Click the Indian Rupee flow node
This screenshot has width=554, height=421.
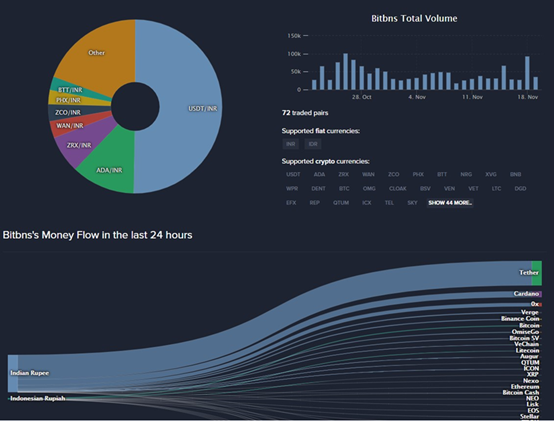(13, 373)
